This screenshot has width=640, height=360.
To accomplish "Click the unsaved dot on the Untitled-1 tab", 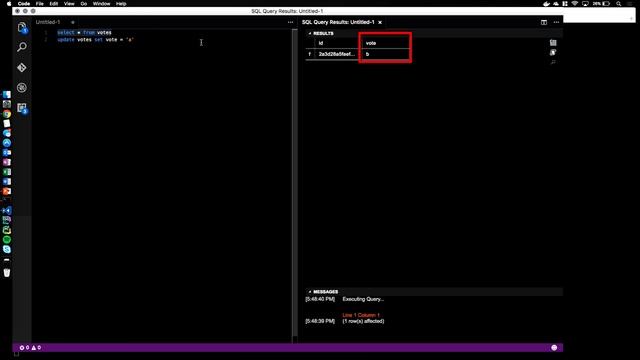I will click(73, 22).
